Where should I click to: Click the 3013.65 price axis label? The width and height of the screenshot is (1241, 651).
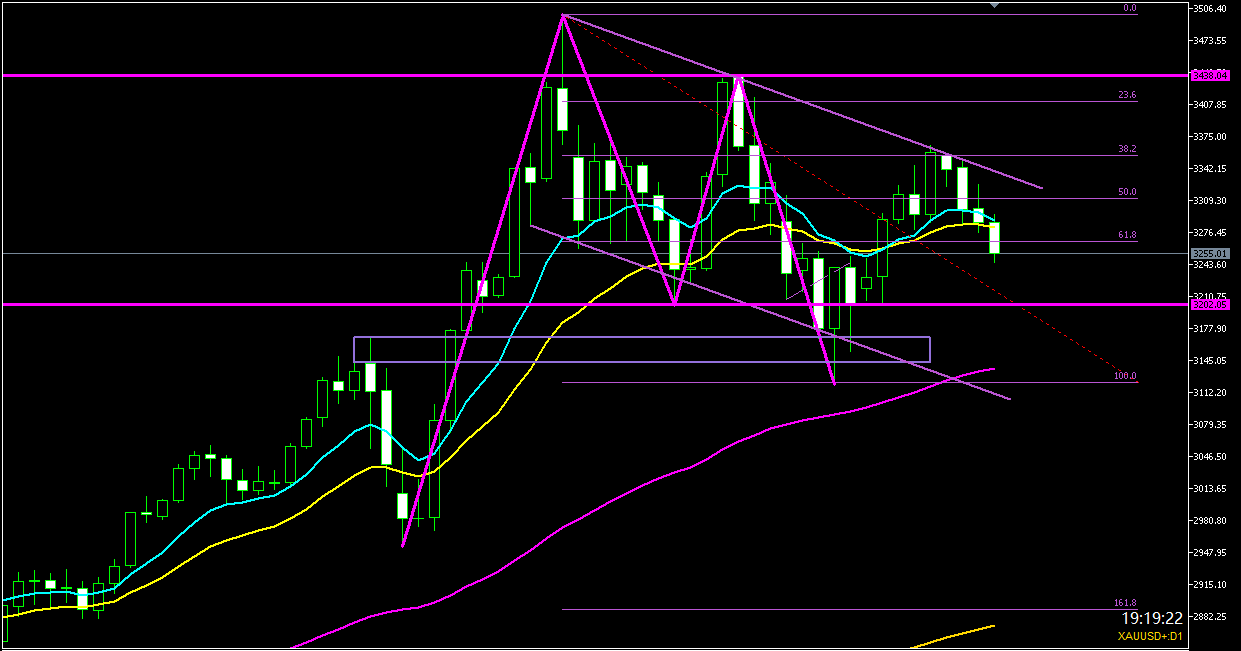point(1211,489)
